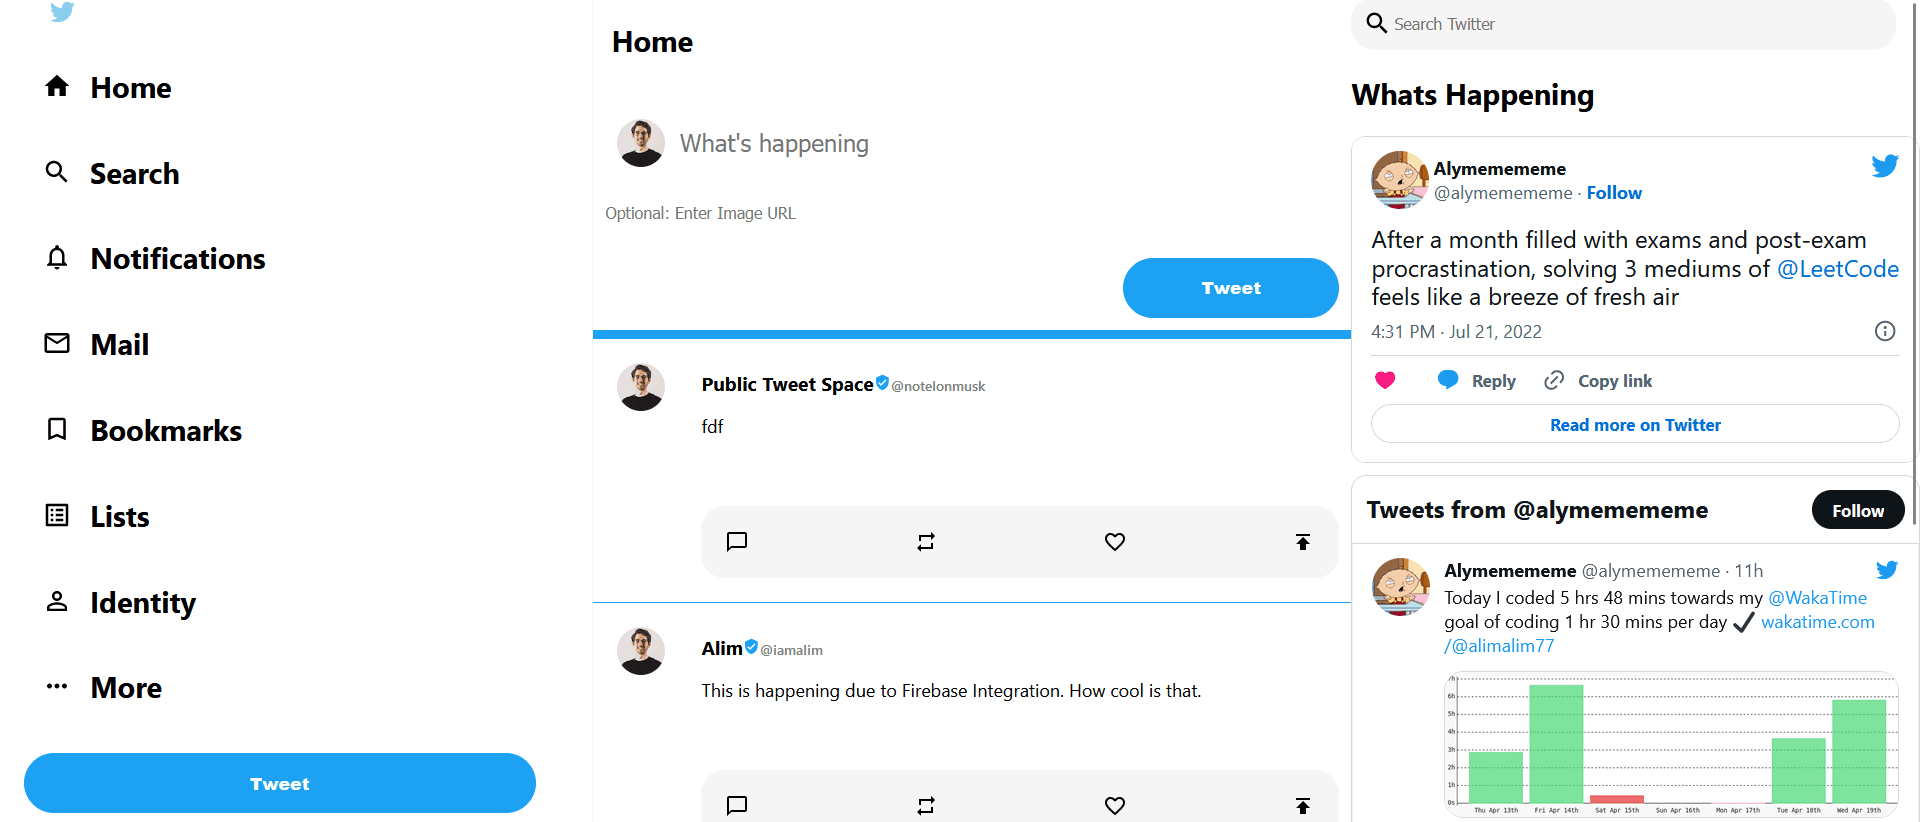Screen dimensions: 1920x822
Task: Click the What's happening compose field
Action: pos(774,143)
